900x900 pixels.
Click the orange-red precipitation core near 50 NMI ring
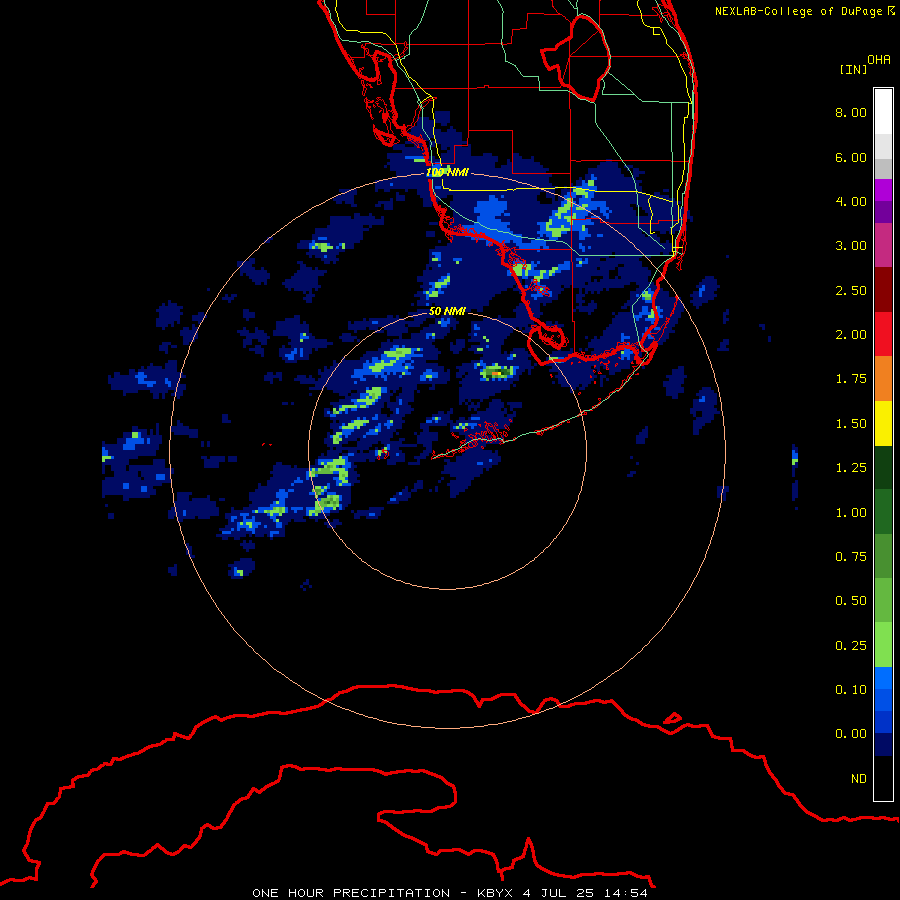point(496,374)
